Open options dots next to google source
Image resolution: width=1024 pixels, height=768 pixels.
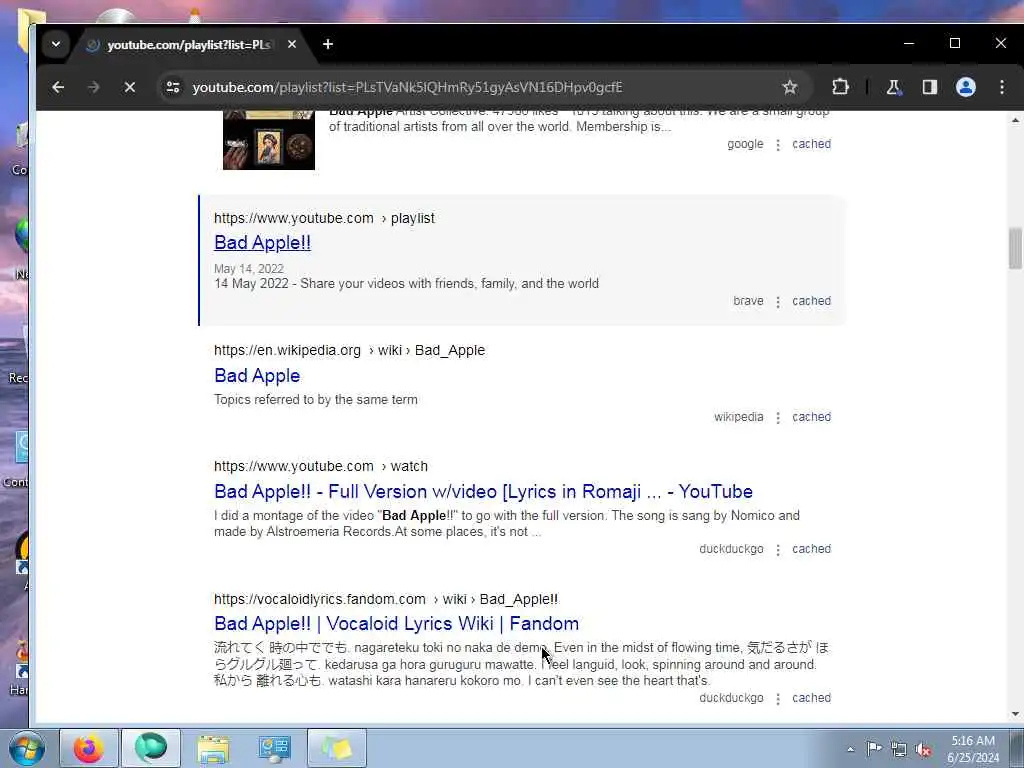777,144
